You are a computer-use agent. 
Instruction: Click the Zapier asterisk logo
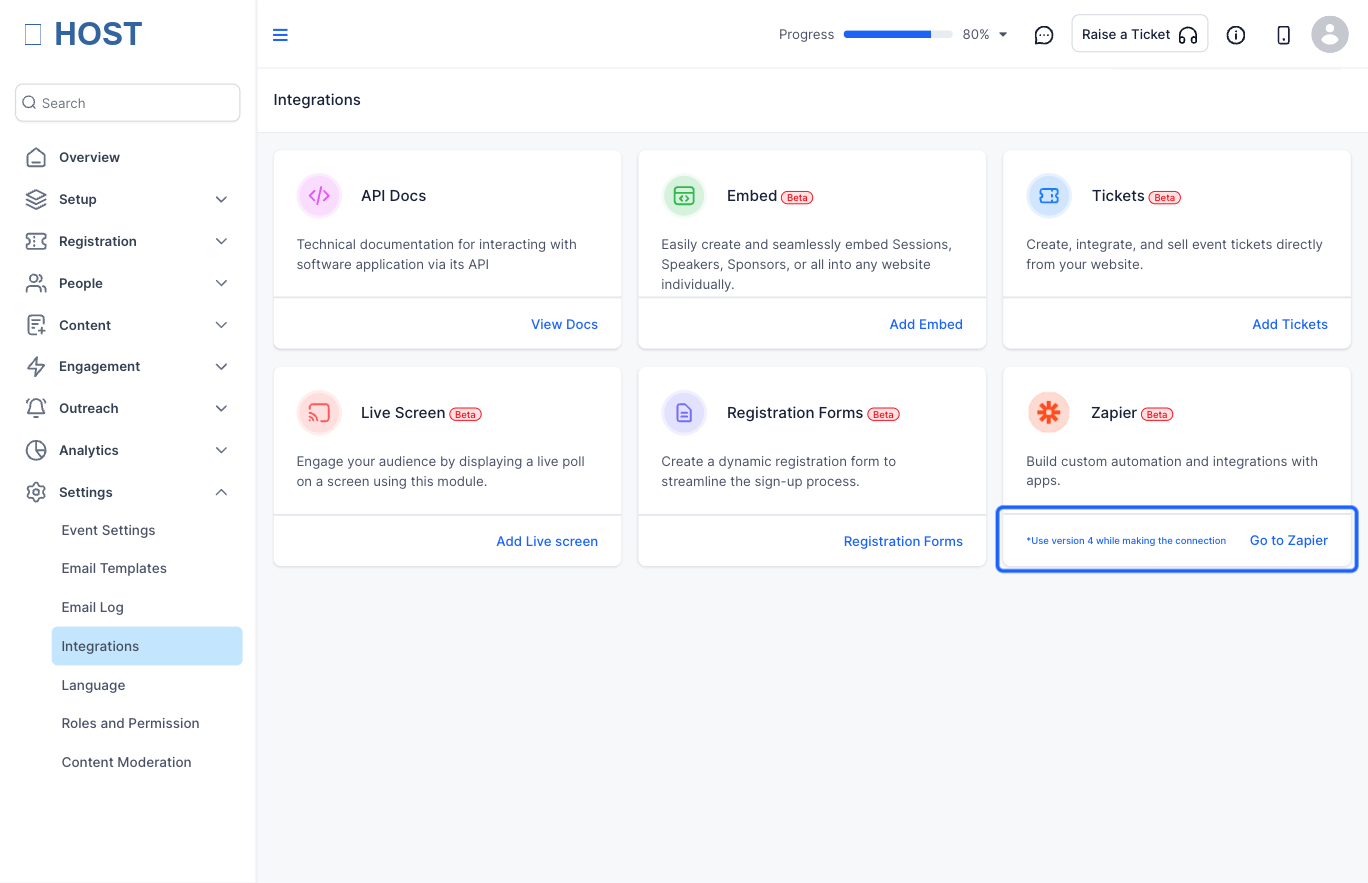[1049, 413]
